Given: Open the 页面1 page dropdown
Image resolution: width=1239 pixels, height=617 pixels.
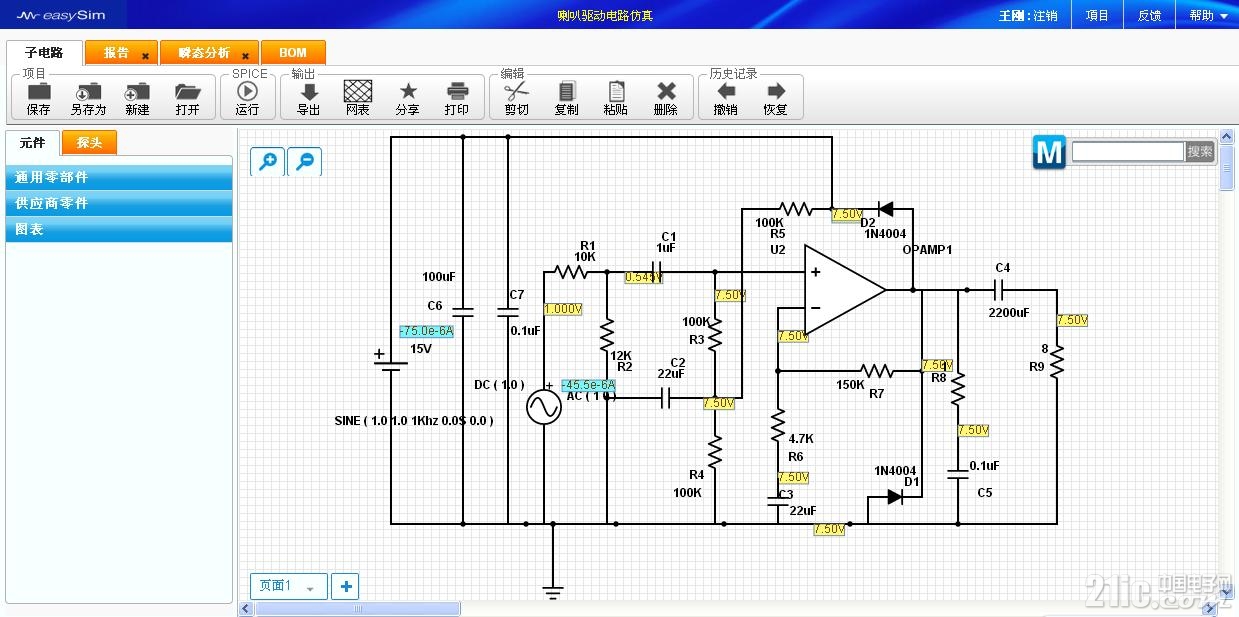Looking at the screenshot, I should click(288, 586).
